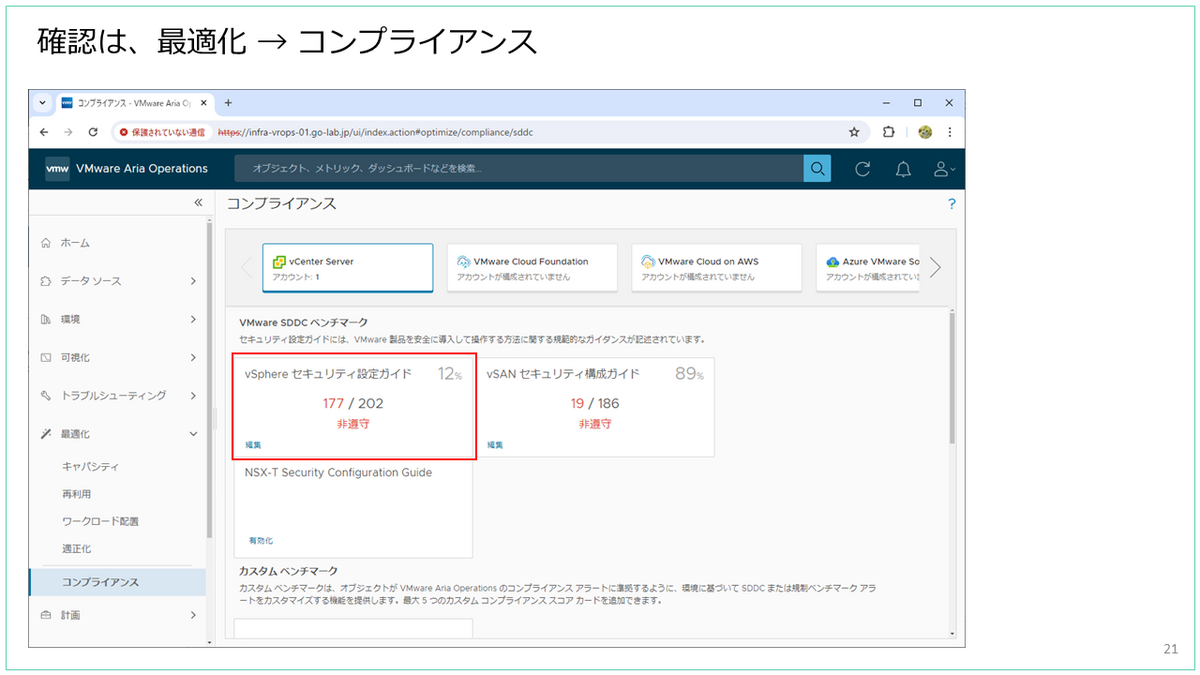Image resolution: width=1200 pixels, height=675 pixels.
Task: Click the home icon beside ホーム
Action: 45,243
